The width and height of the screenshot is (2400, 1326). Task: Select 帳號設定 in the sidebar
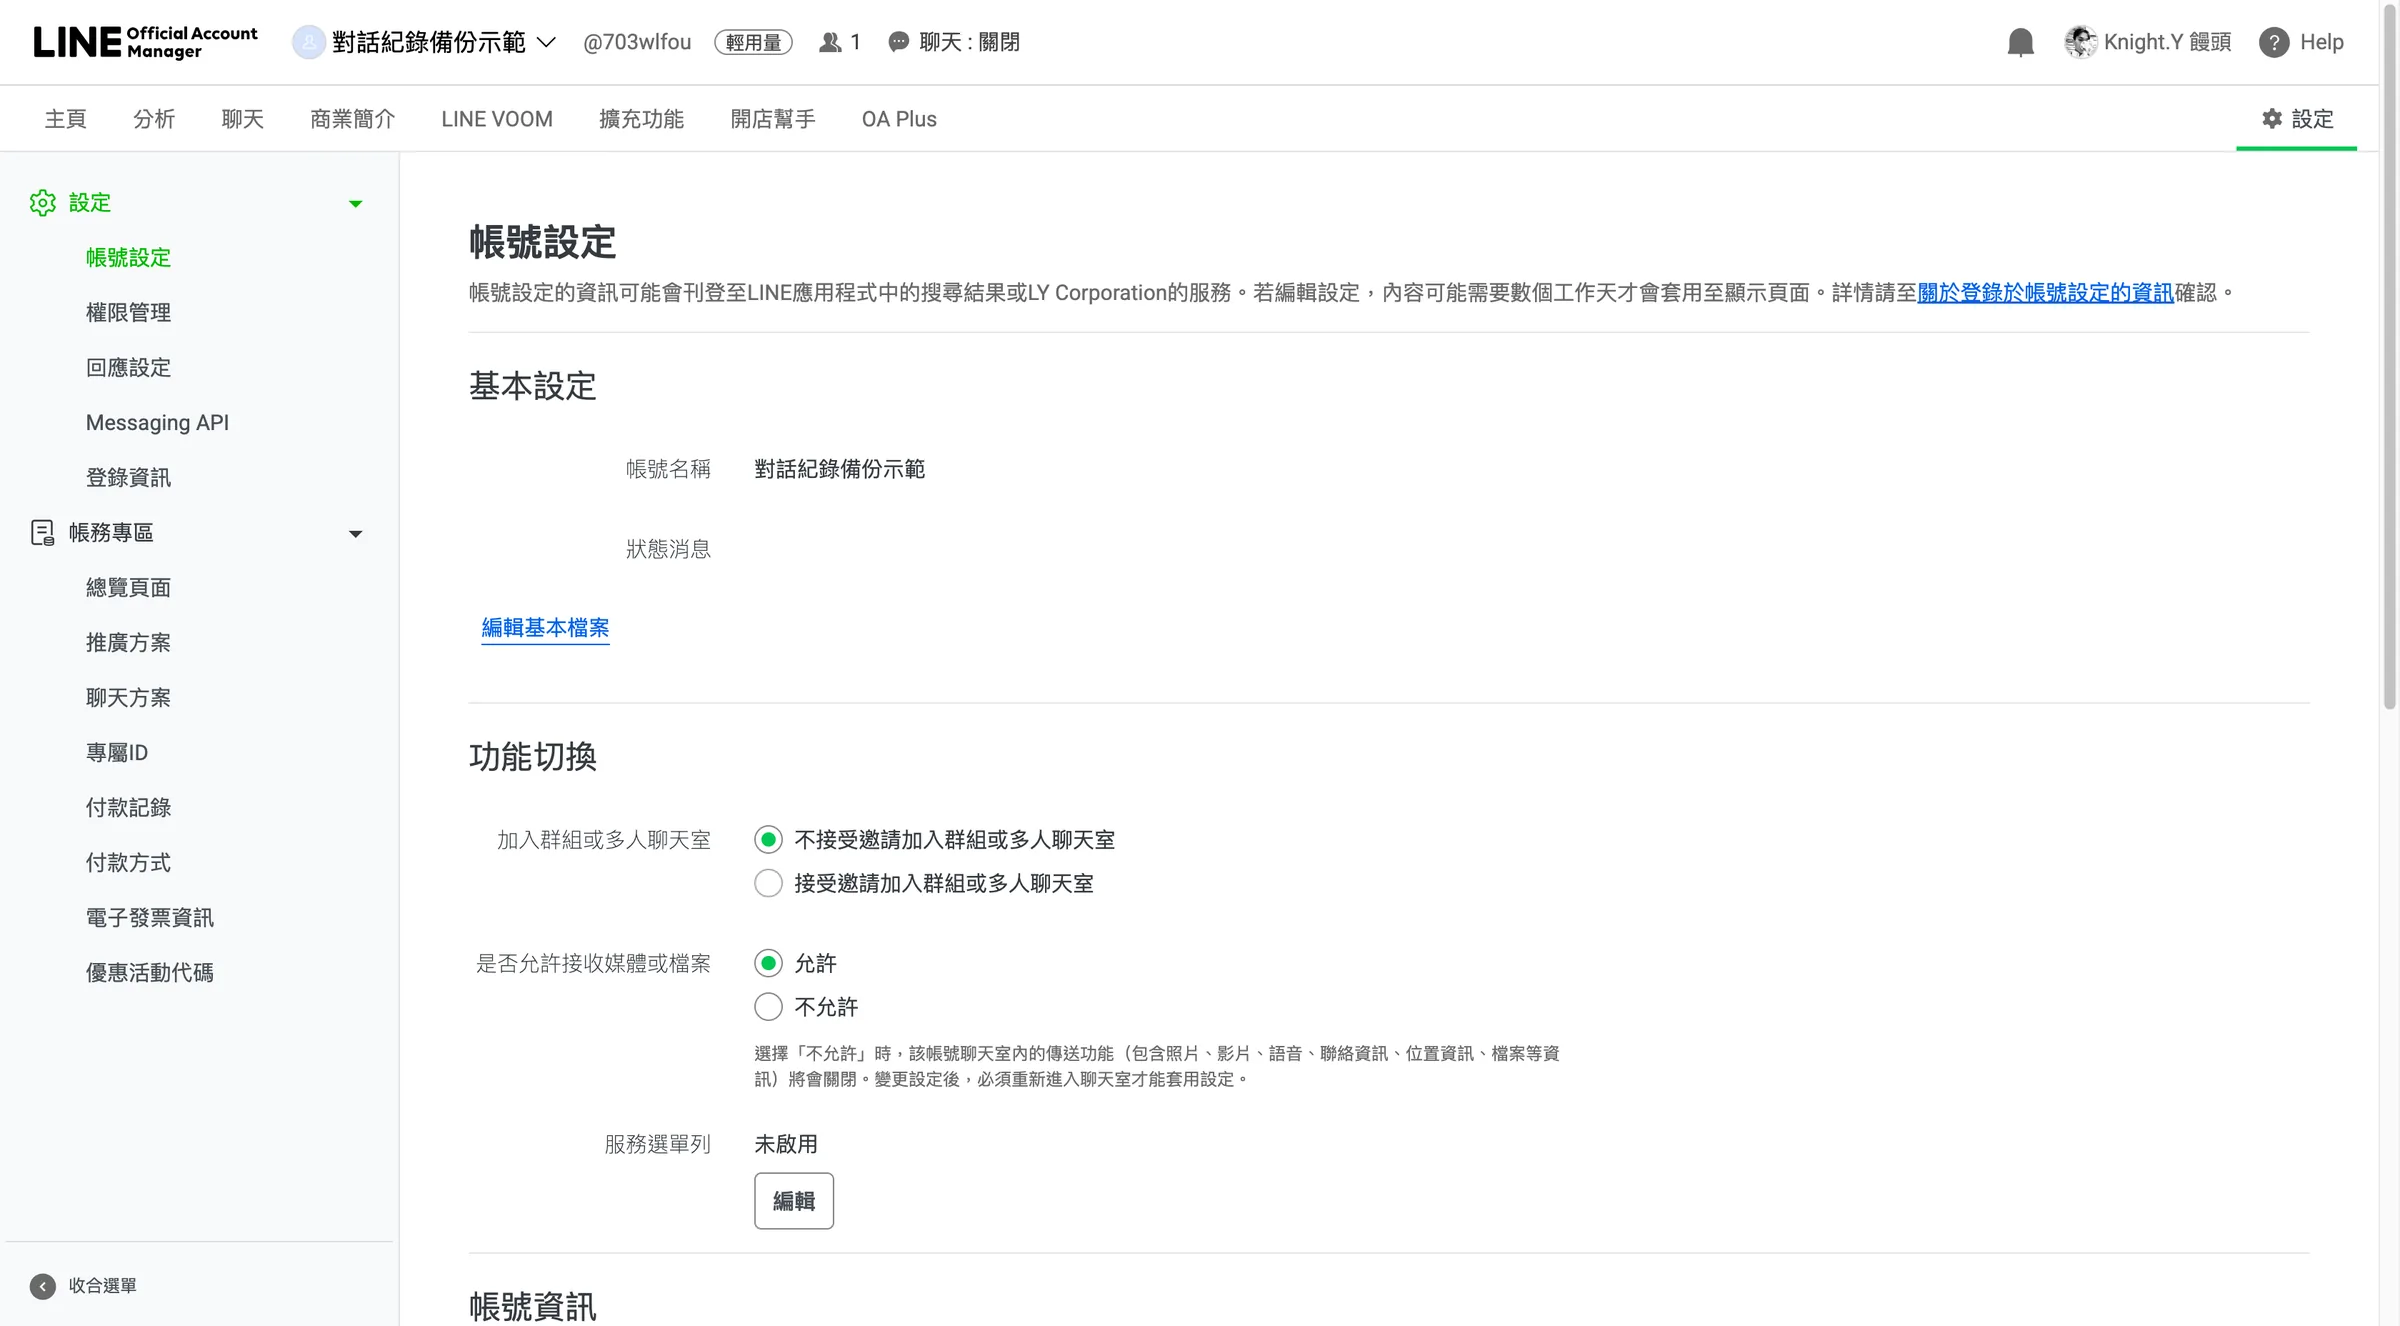[x=128, y=258]
